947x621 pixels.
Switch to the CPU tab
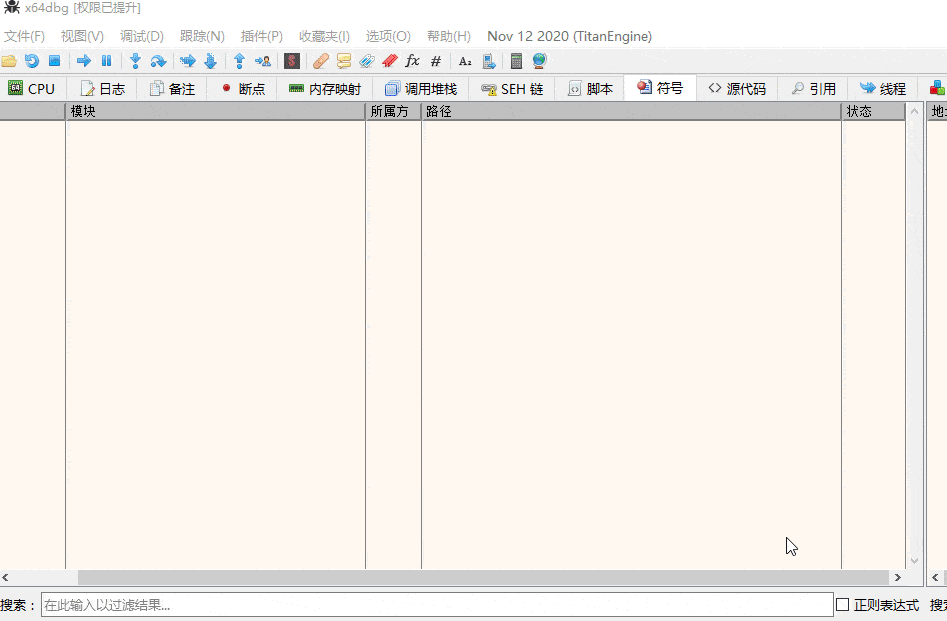point(32,89)
